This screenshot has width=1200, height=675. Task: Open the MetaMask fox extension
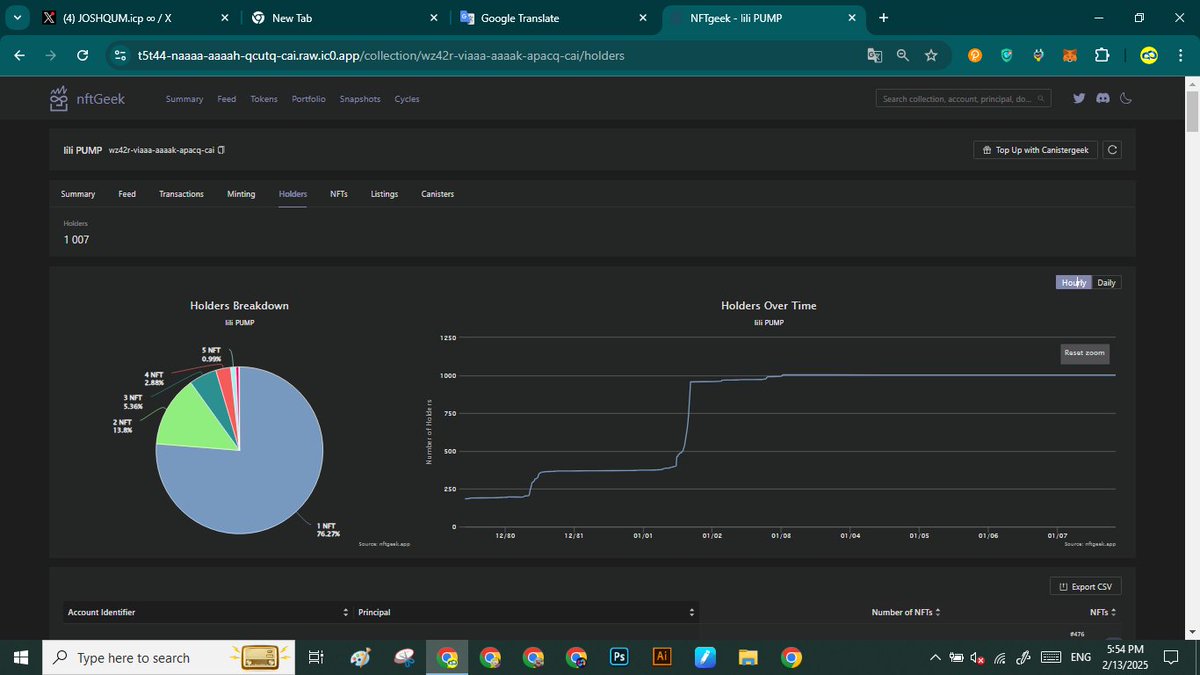pos(1070,56)
